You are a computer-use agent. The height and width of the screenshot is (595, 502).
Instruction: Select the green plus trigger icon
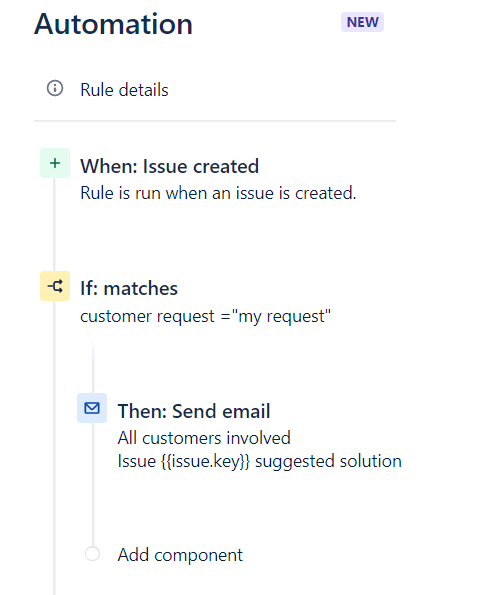point(55,163)
